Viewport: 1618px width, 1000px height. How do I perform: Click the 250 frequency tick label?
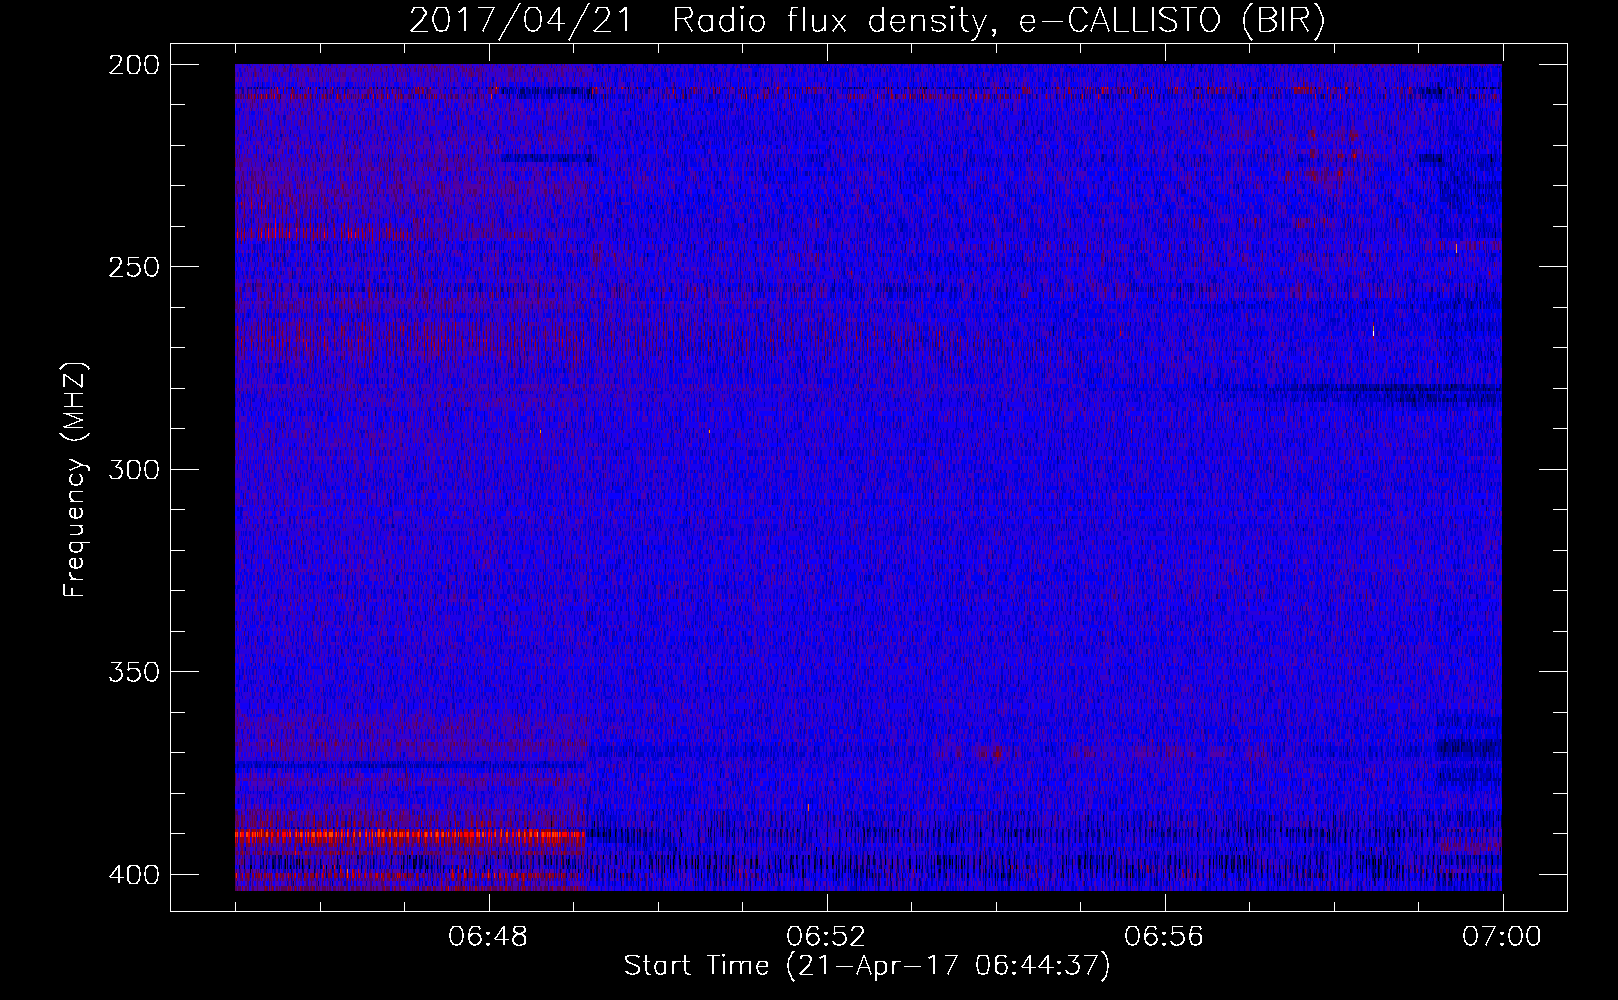click(x=134, y=267)
